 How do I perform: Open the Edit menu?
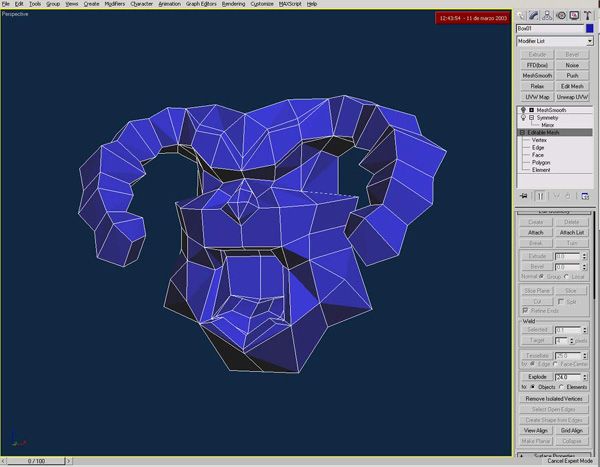pos(19,4)
